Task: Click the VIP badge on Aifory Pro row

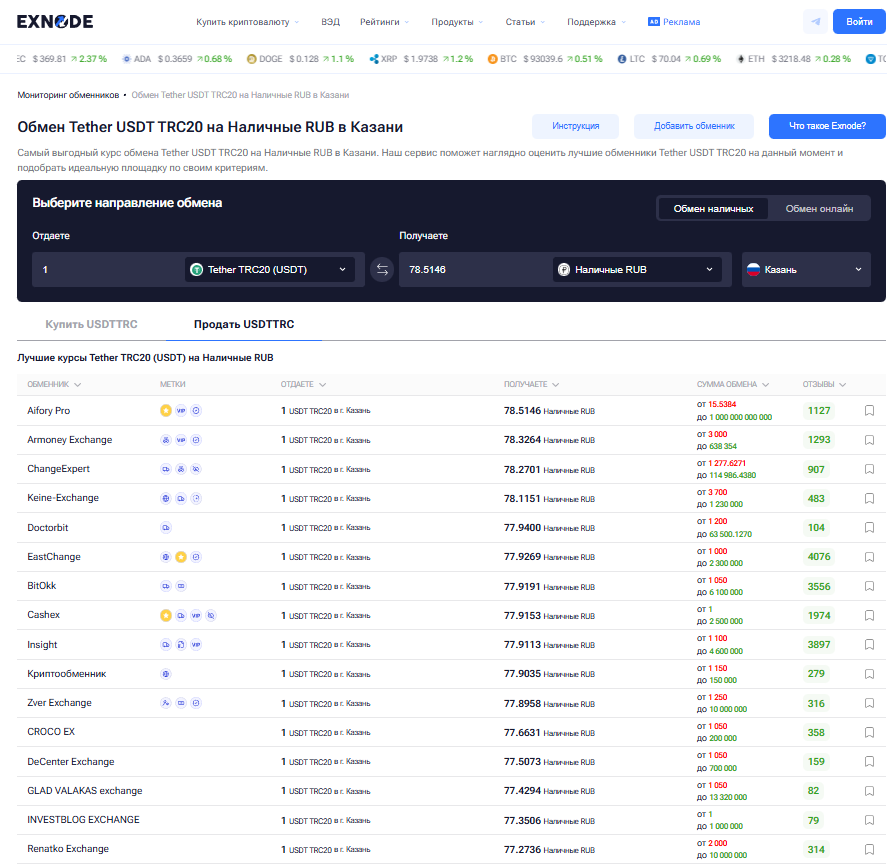Action: click(x=181, y=410)
